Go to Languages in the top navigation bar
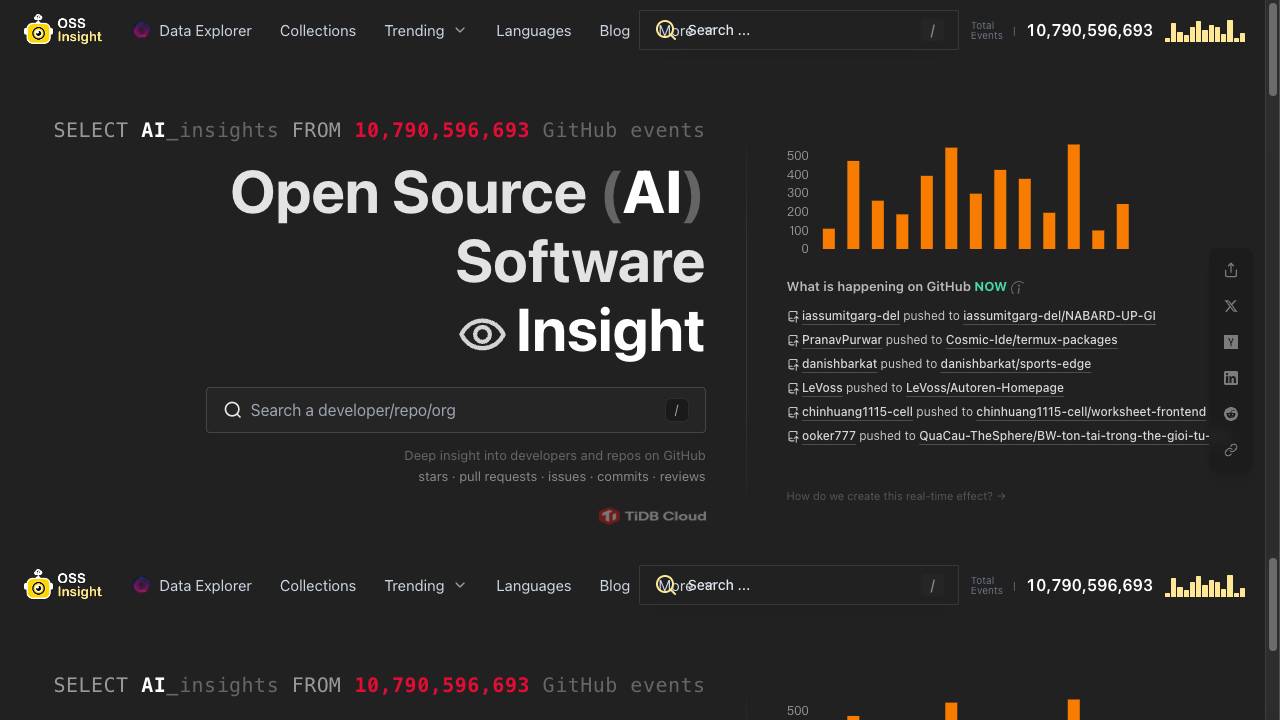Viewport: 1280px width, 720px height. pos(533,30)
